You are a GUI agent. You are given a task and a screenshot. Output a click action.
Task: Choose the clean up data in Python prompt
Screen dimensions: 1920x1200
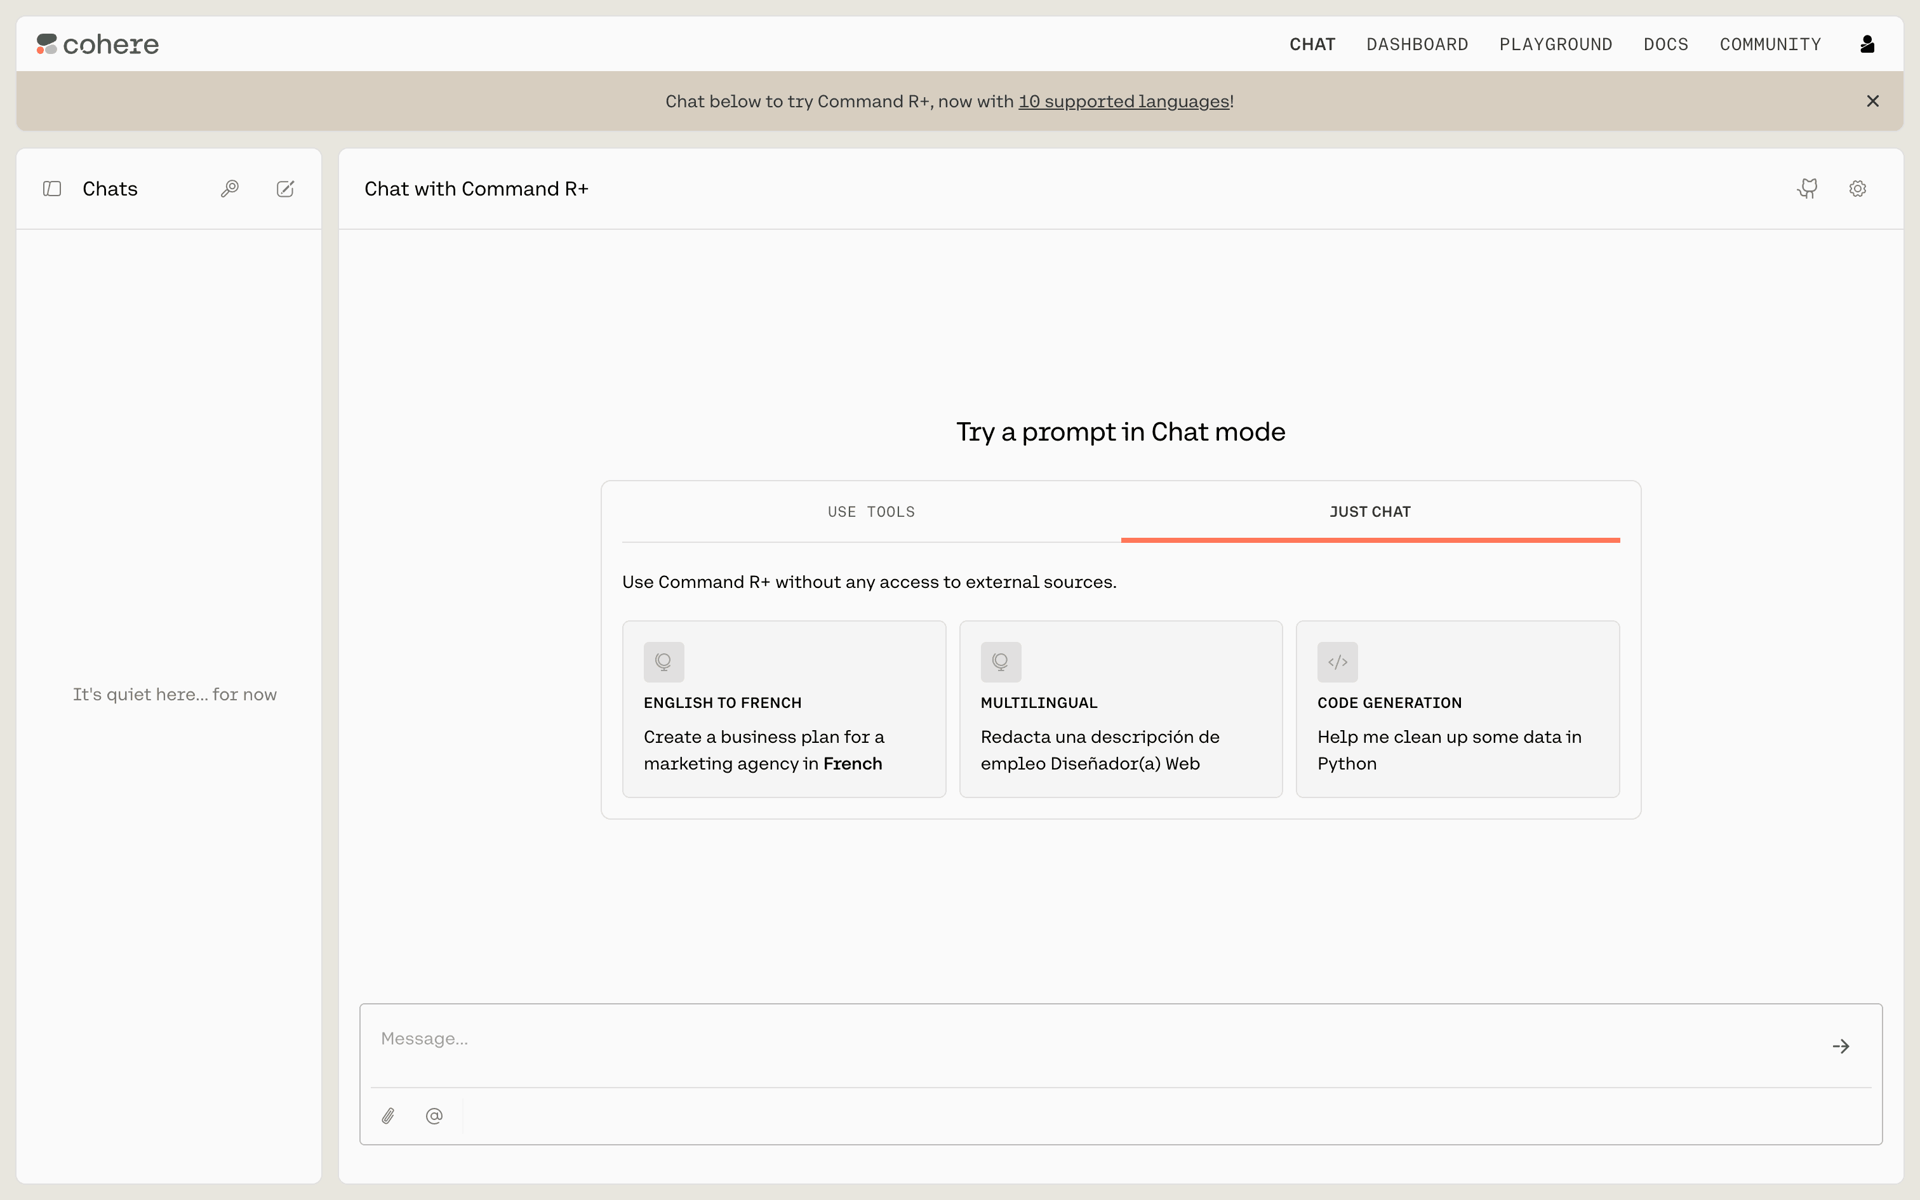(x=1458, y=709)
